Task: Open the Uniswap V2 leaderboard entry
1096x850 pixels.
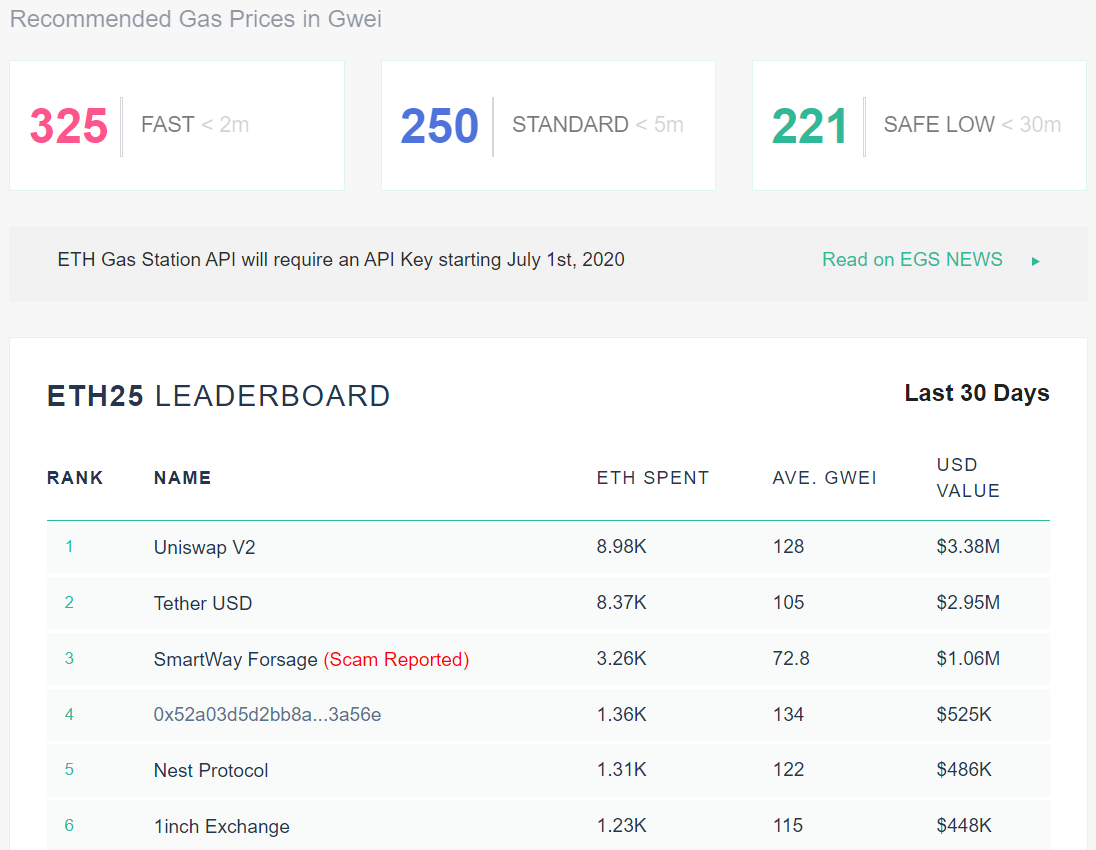Action: [204, 548]
